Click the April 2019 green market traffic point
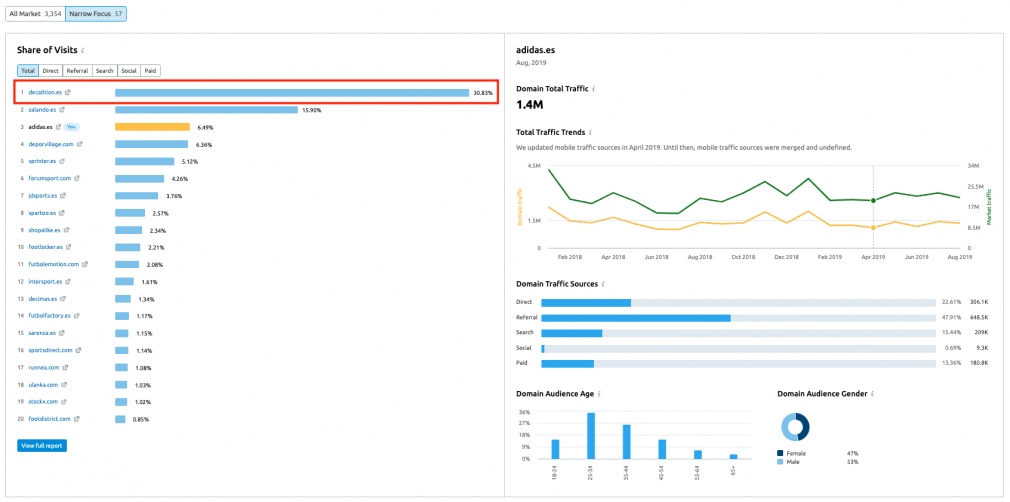Screen dimensions: 1010x502 coord(873,200)
